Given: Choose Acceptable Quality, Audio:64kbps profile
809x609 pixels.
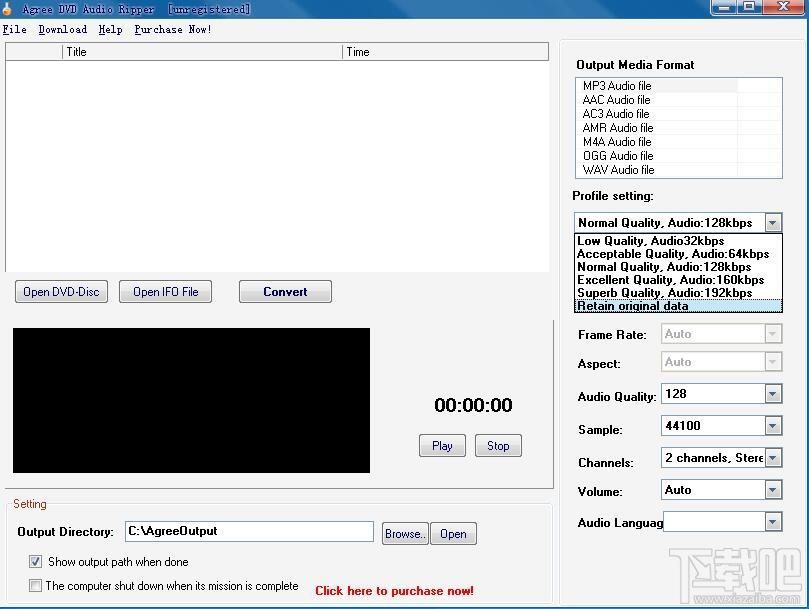Looking at the screenshot, I should 678,254.
